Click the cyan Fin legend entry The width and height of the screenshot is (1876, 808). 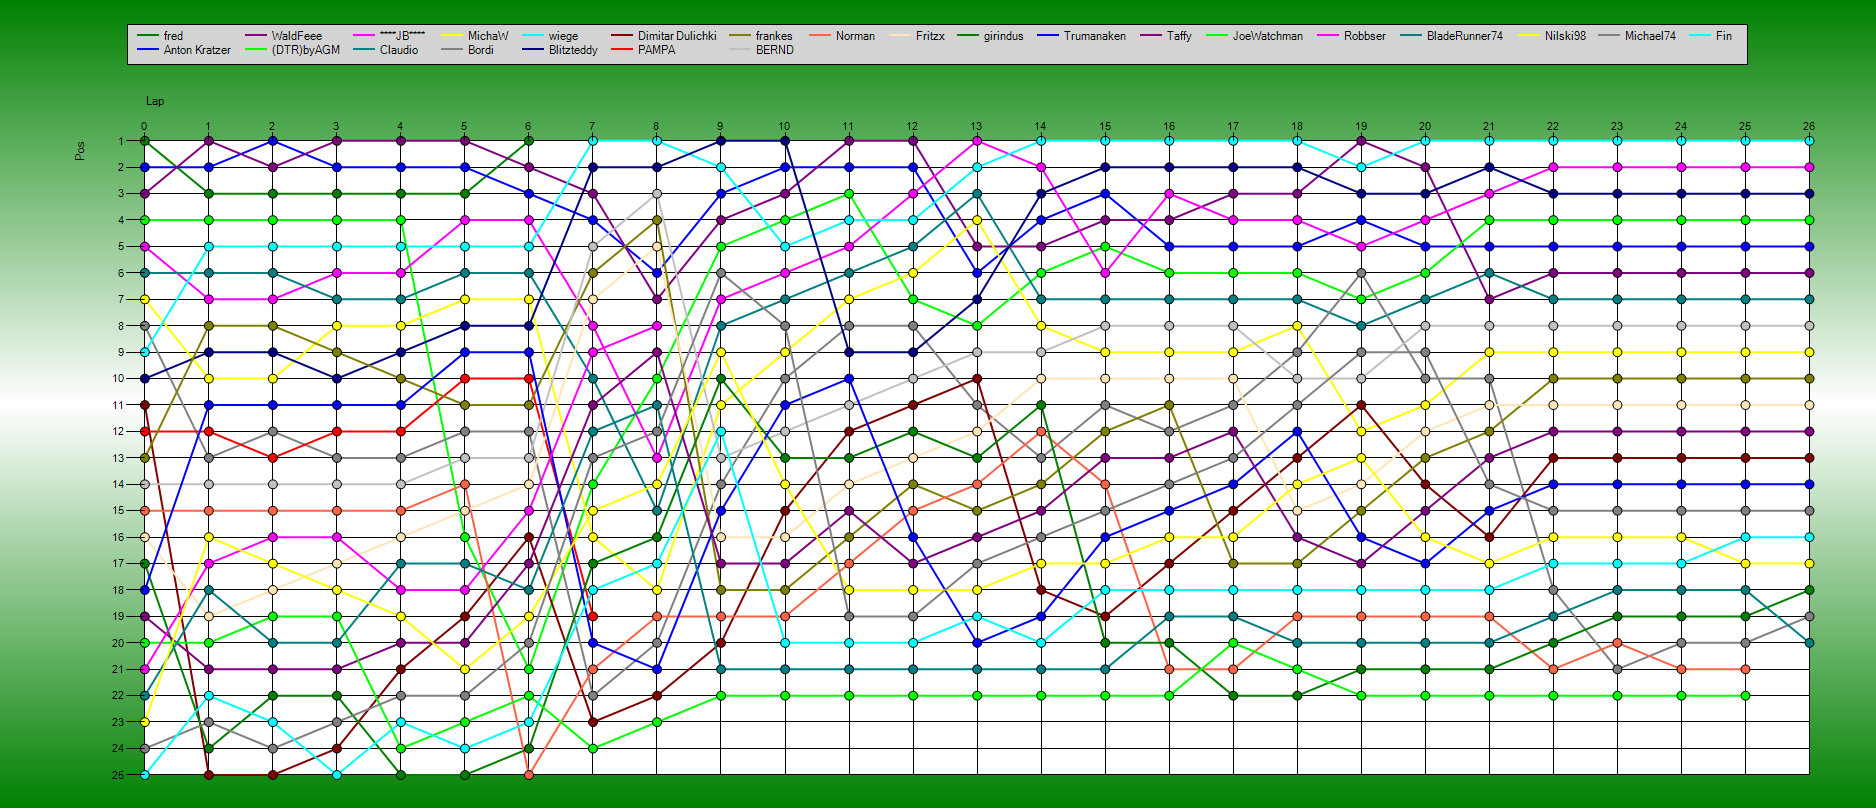1723,36
